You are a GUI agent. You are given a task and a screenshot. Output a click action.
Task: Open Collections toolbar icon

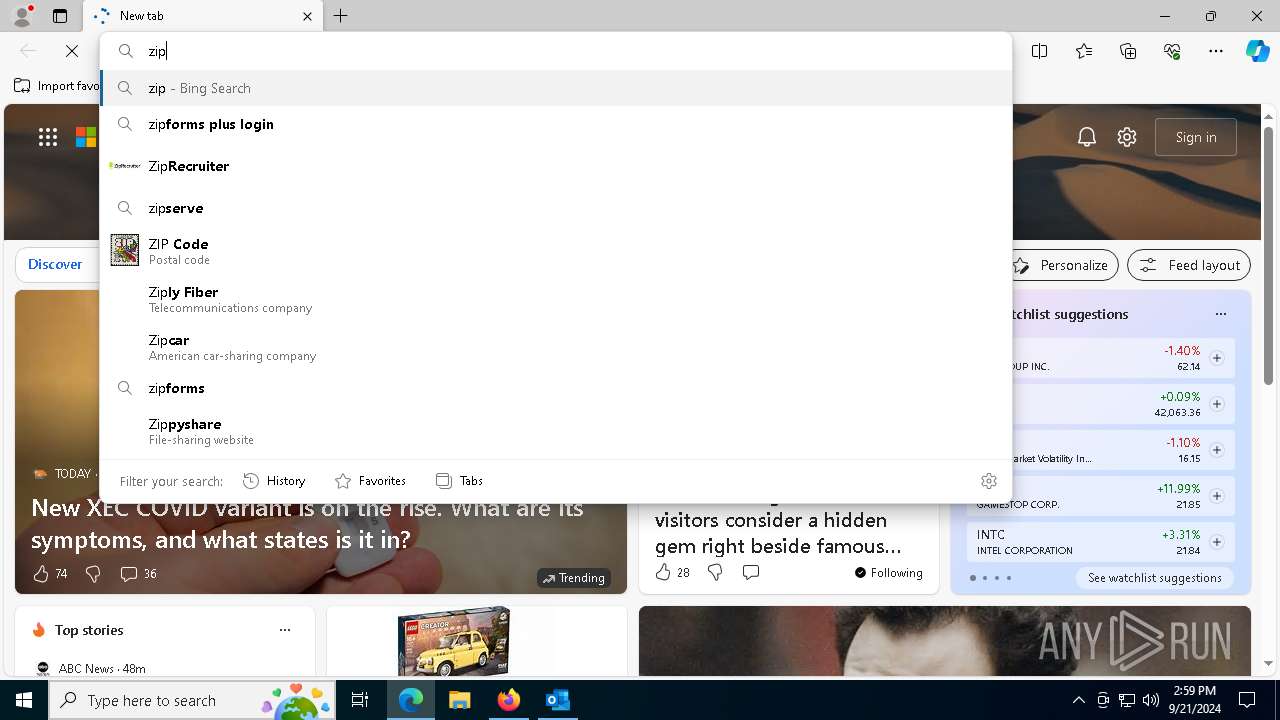[1128, 51]
